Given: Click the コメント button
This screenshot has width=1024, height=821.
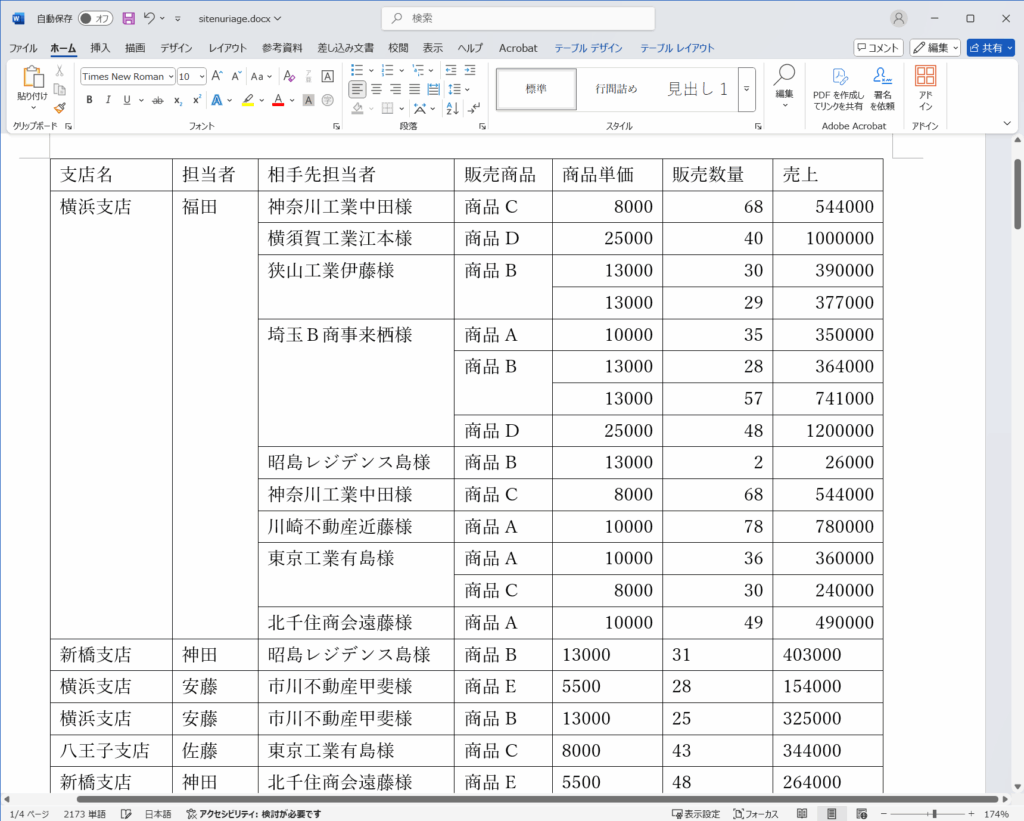Looking at the screenshot, I should click(878, 47).
